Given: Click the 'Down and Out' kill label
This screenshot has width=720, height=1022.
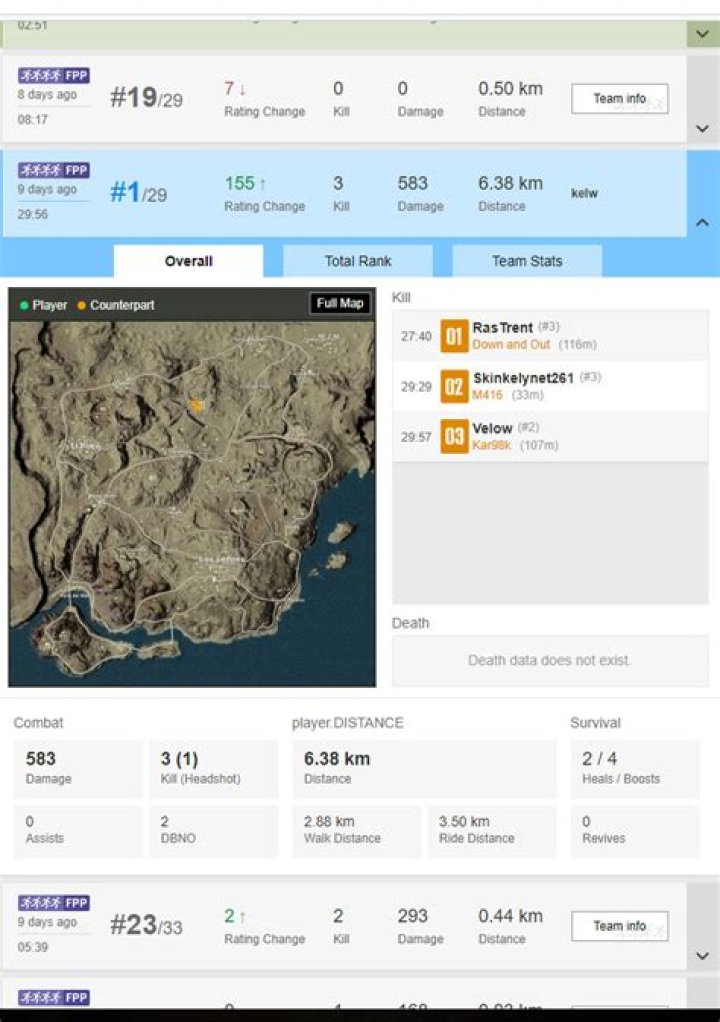Looking at the screenshot, I should pos(511,344).
